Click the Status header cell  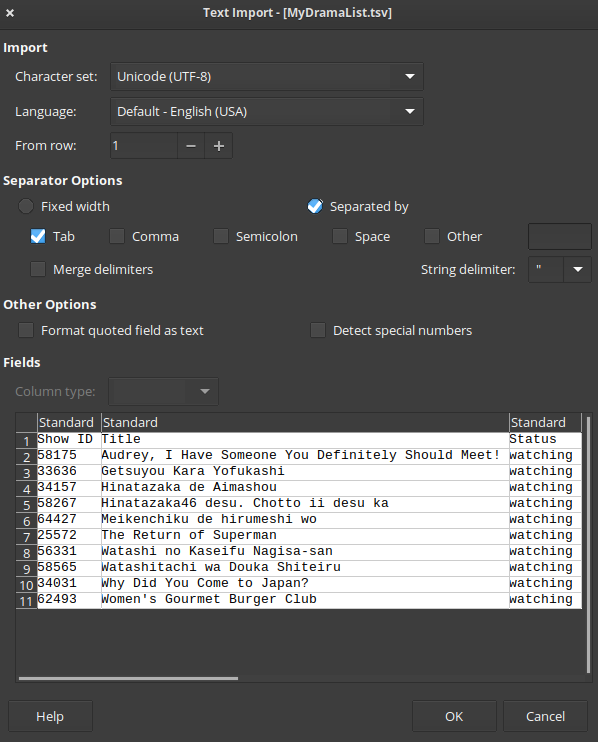pos(545,439)
